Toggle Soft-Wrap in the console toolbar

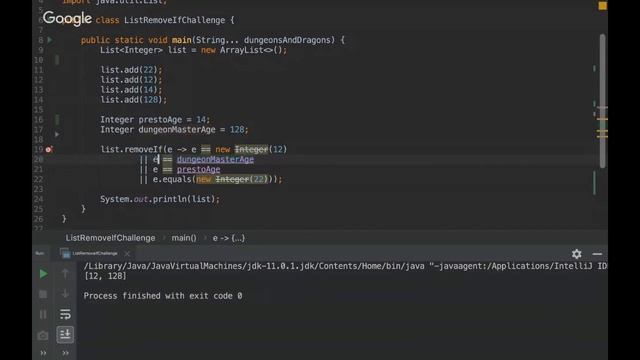[x=65, y=314]
